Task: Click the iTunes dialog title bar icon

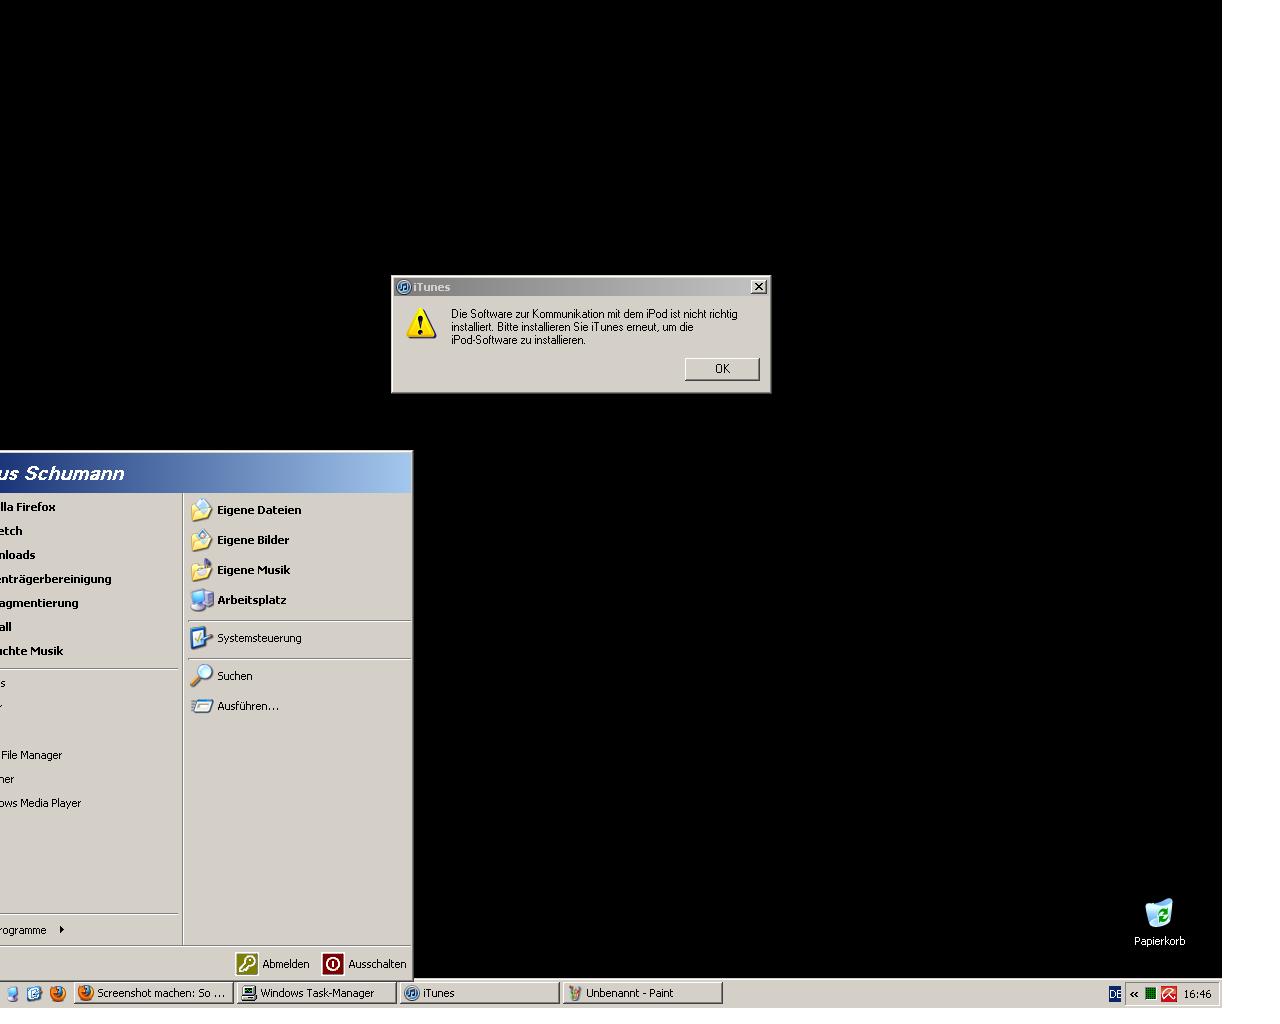Action: click(x=403, y=287)
